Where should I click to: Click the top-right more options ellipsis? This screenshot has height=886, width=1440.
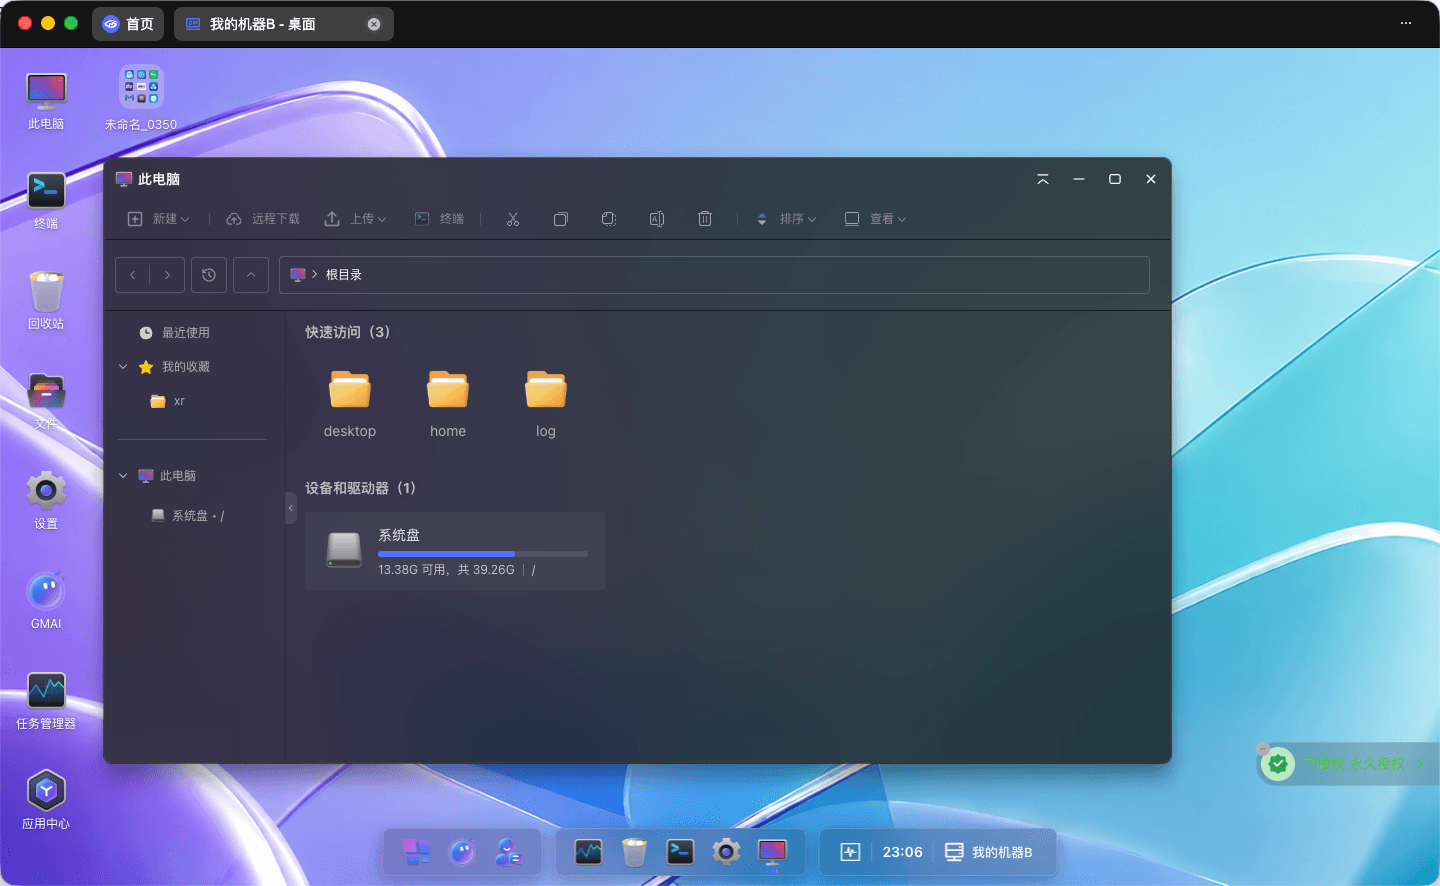coord(1406,23)
